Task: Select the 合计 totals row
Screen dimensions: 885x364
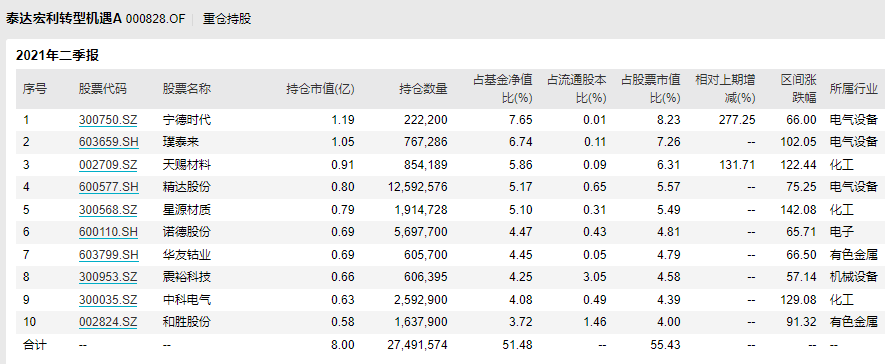Action: click(x=446, y=345)
